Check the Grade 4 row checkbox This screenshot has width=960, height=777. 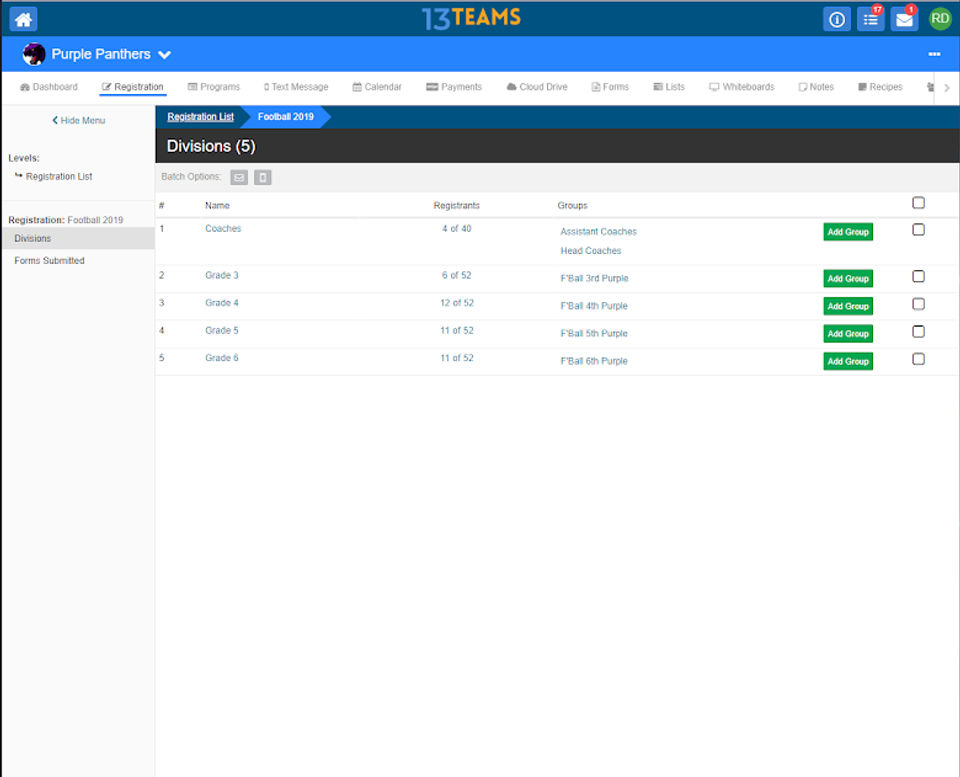918,304
